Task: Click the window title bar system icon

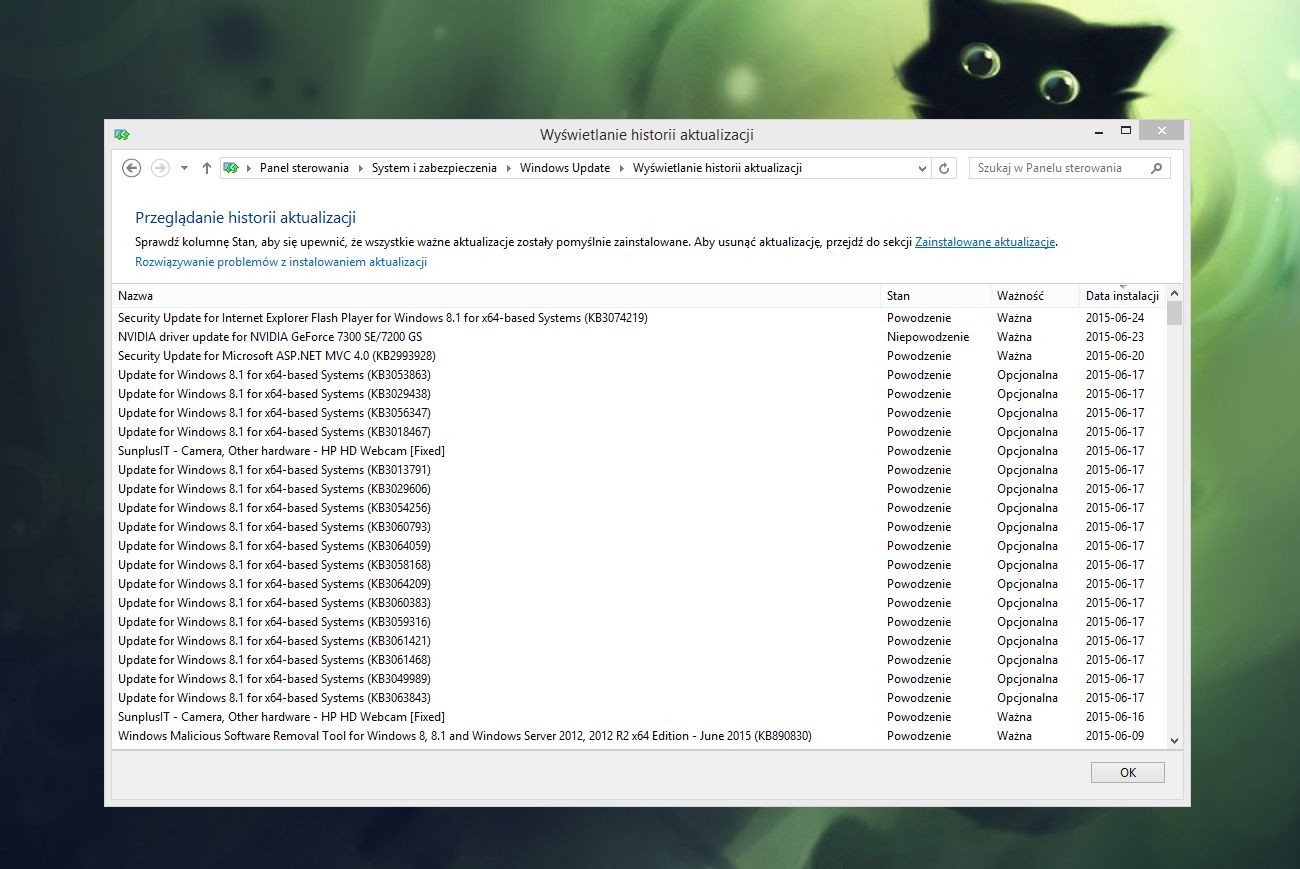Action: point(122,134)
